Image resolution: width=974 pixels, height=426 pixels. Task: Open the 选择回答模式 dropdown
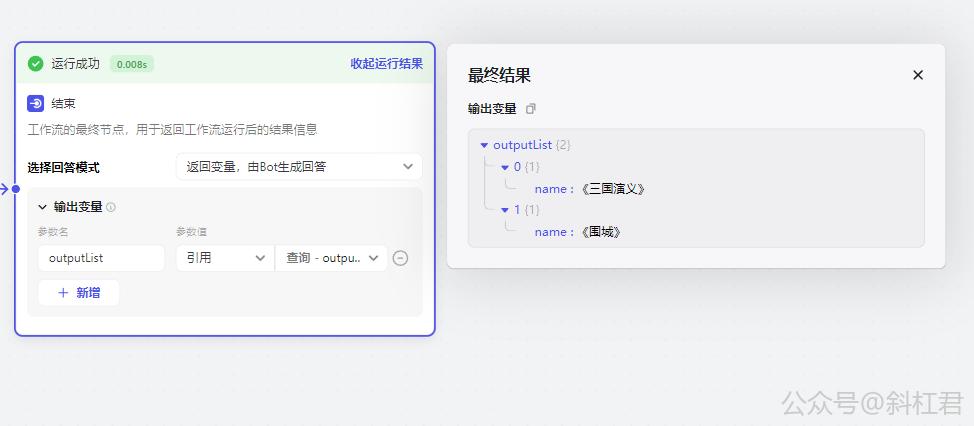(299, 167)
